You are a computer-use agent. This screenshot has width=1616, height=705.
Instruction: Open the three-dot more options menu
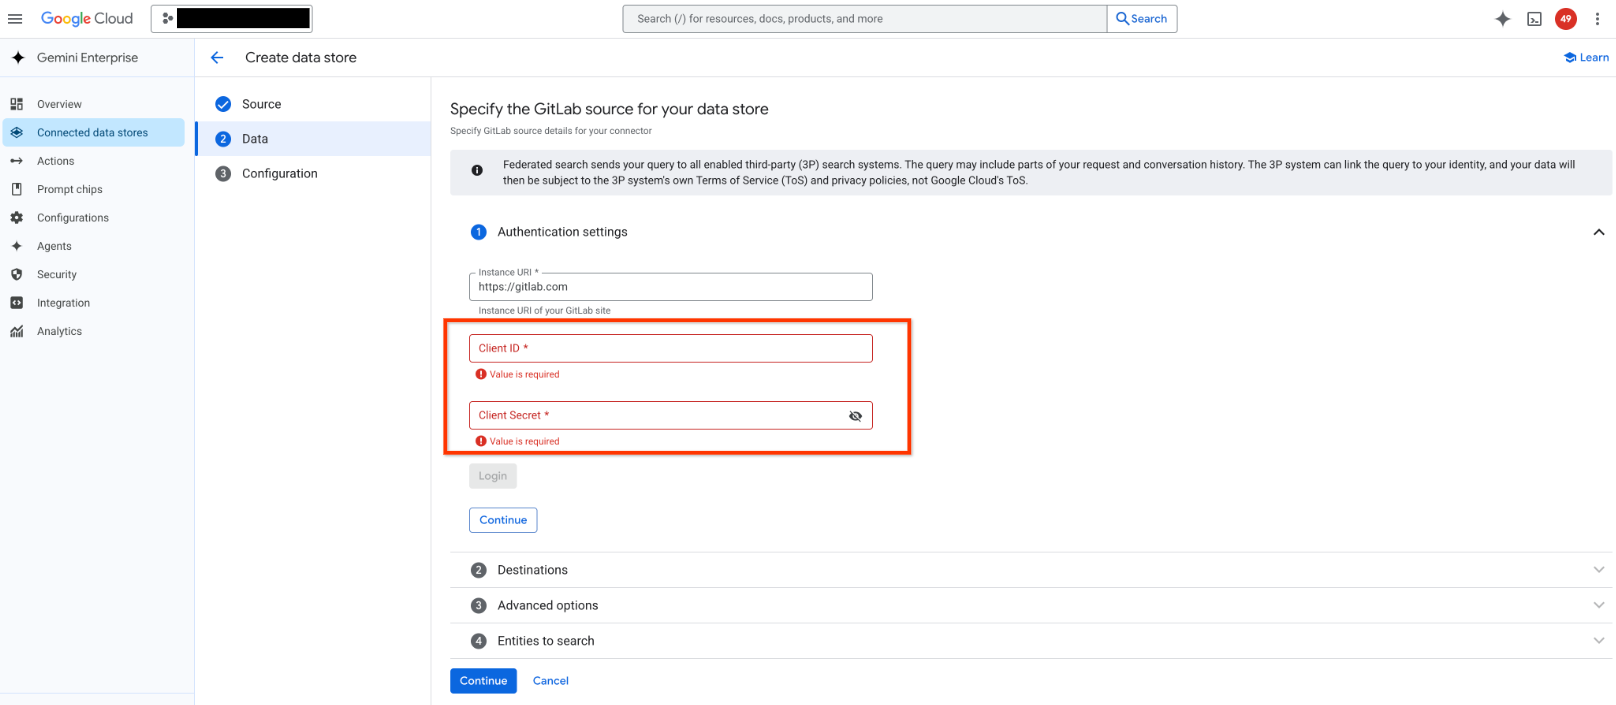tap(1598, 19)
